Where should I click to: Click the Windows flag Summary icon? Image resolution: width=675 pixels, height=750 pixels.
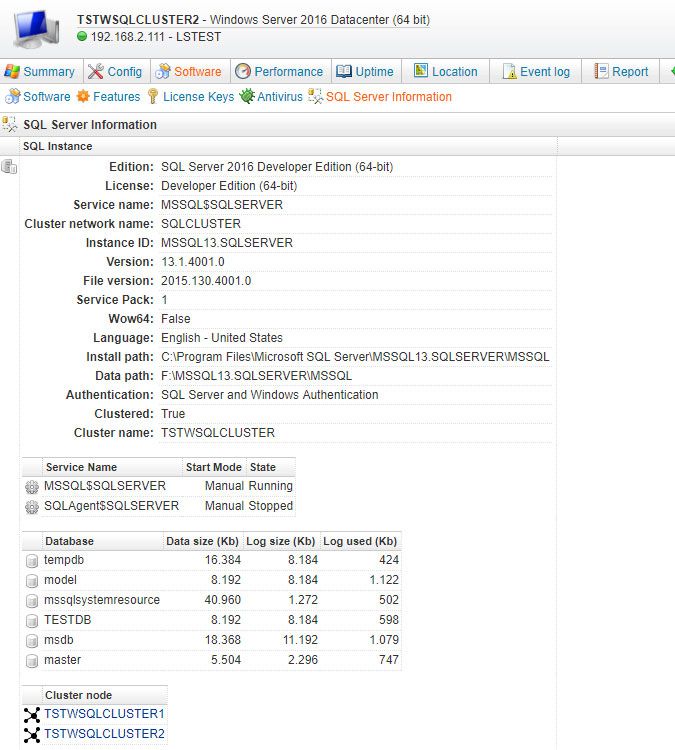point(12,72)
